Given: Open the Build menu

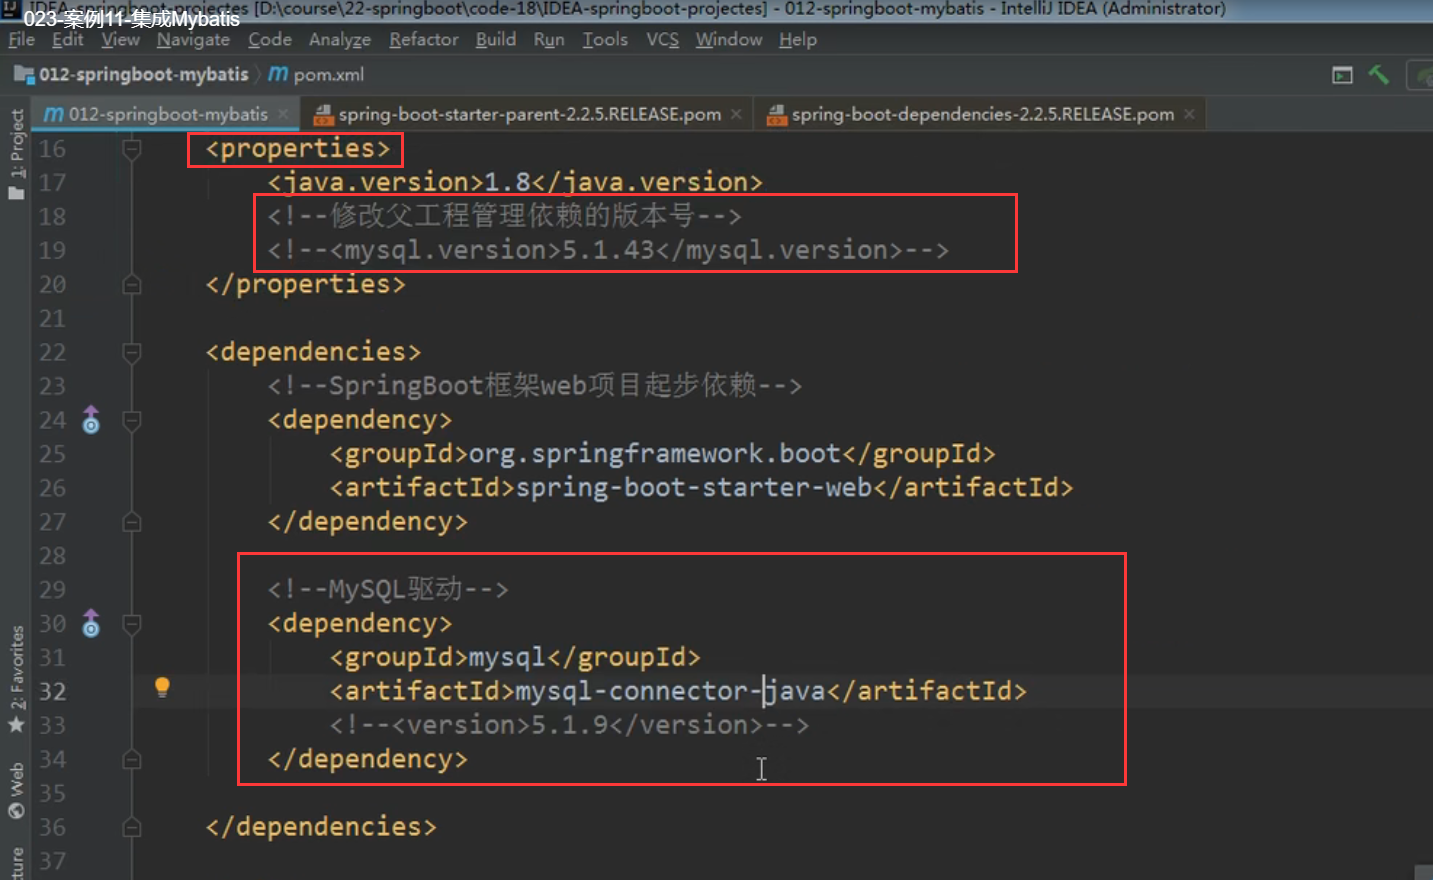Looking at the screenshot, I should click(x=496, y=39).
